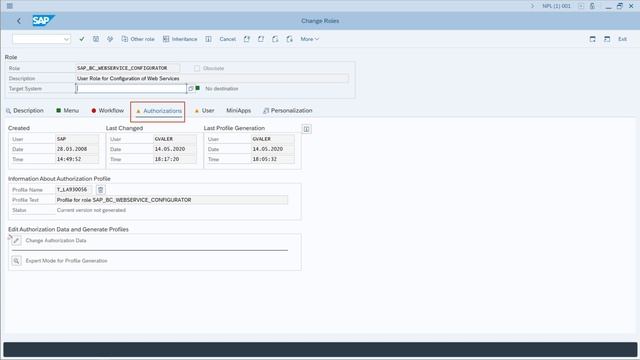
Task: Click the lock icon in the title bar
Action: 592,6
